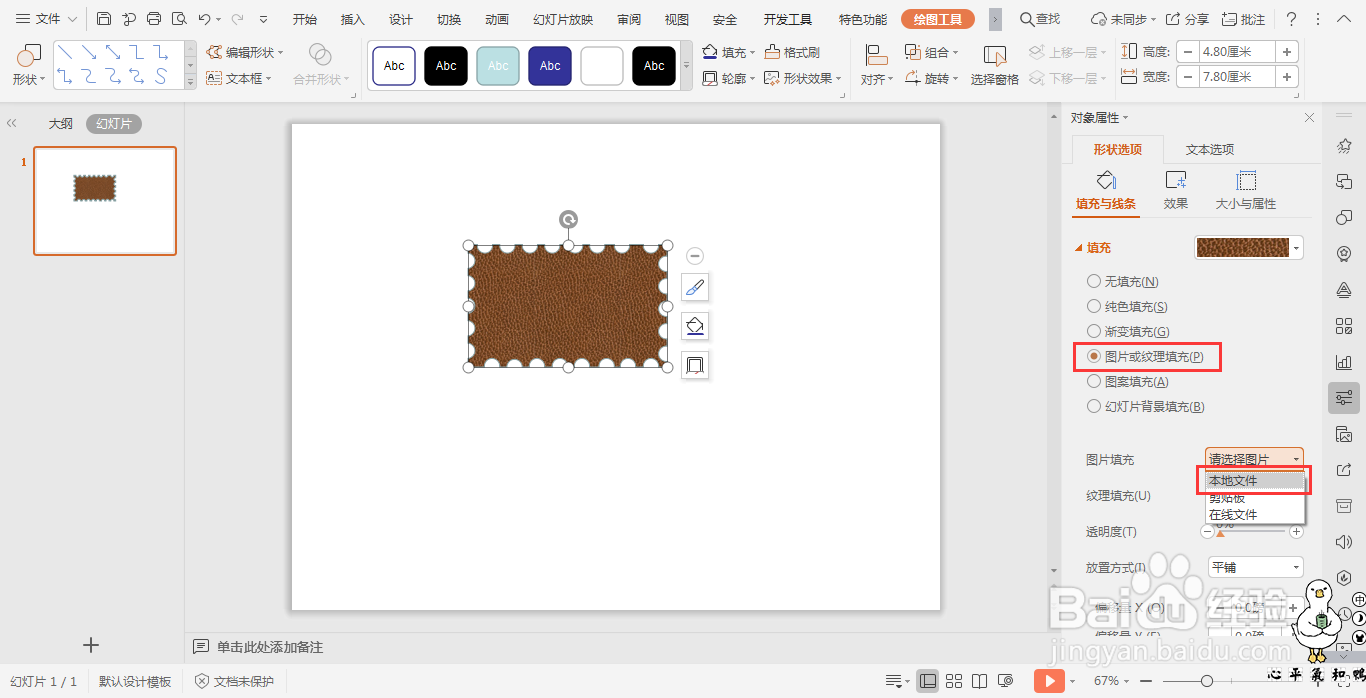Click the outline icon beside the shape
The width and height of the screenshot is (1366, 698).
coord(695,365)
